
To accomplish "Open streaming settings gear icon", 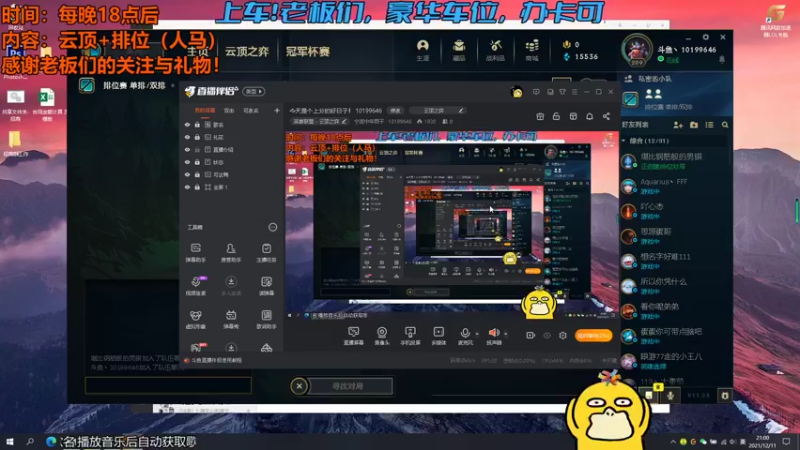I will 563,335.
